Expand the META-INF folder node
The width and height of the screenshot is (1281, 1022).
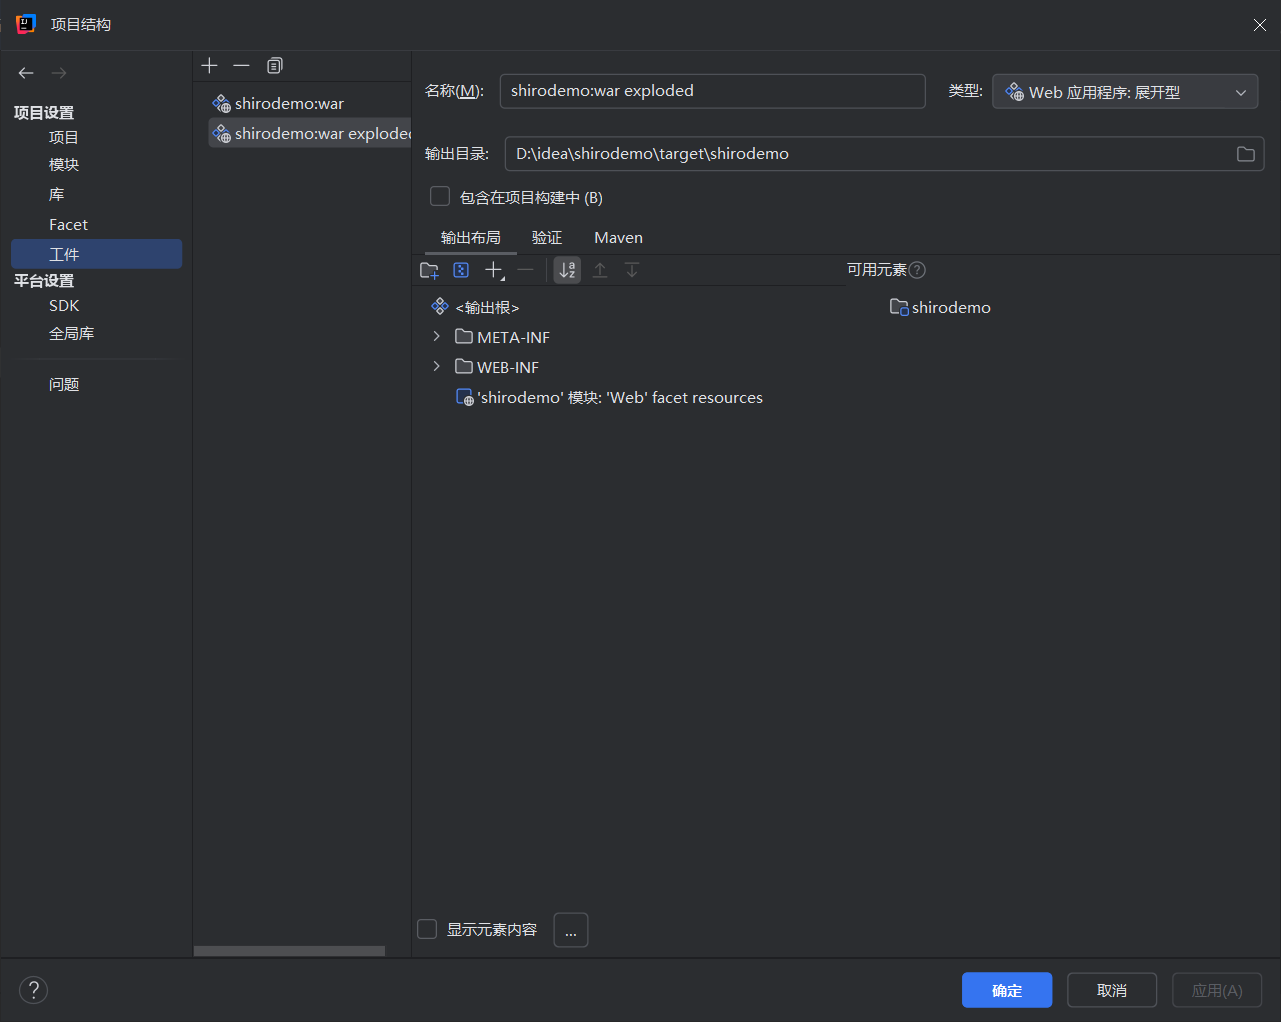tap(436, 337)
